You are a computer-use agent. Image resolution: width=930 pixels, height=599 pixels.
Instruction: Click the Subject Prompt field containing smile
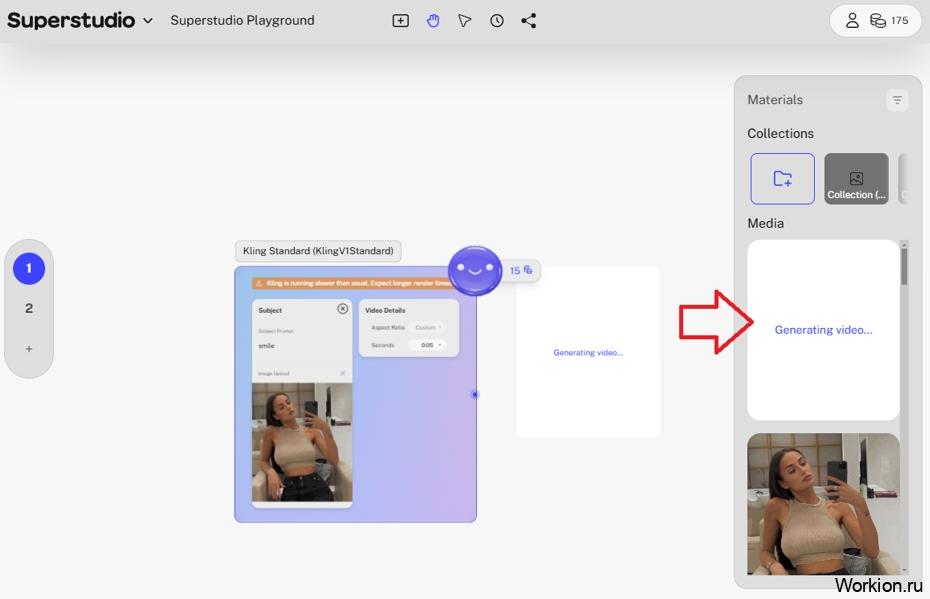[301, 346]
